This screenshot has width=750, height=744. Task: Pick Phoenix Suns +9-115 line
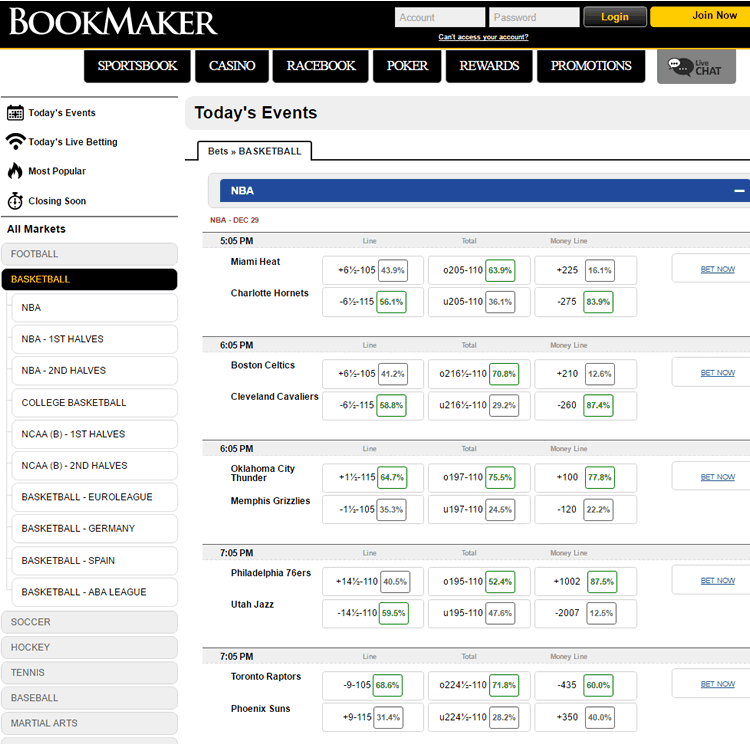373,717
